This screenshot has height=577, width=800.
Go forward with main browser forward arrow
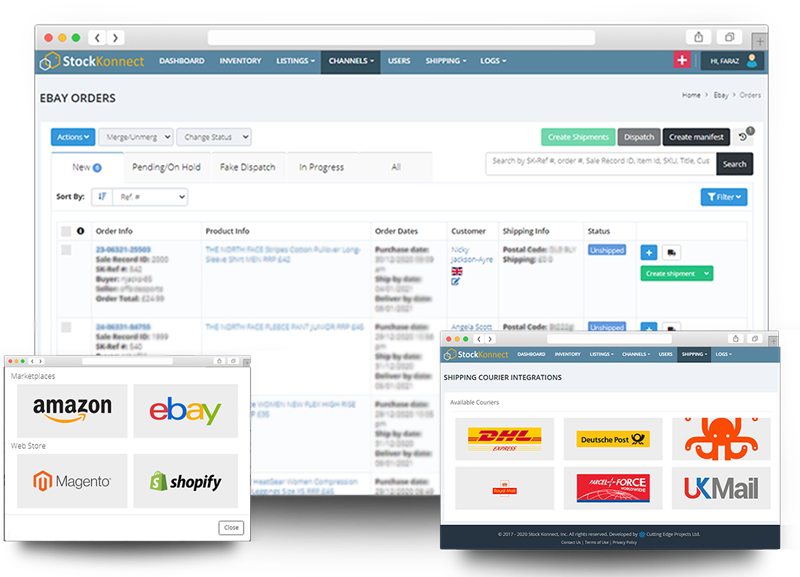116,38
